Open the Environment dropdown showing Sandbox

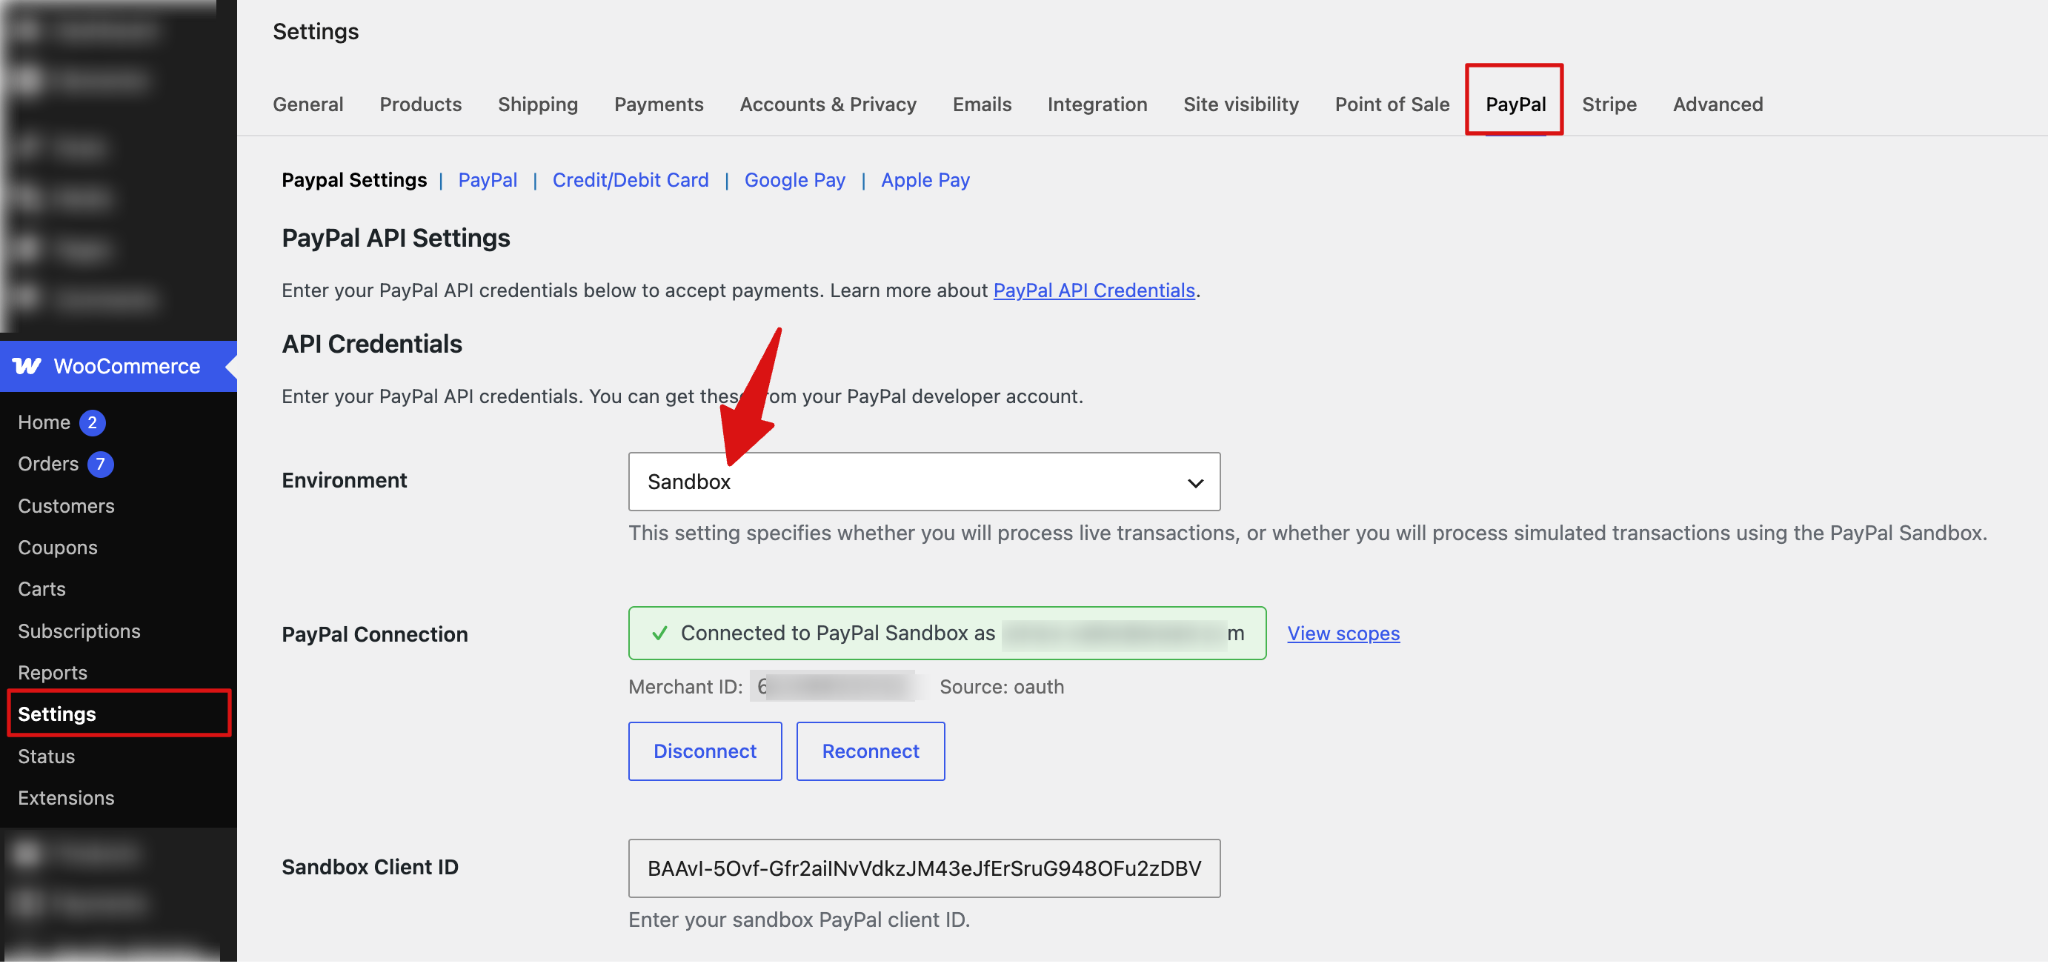(x=924, y=482)
